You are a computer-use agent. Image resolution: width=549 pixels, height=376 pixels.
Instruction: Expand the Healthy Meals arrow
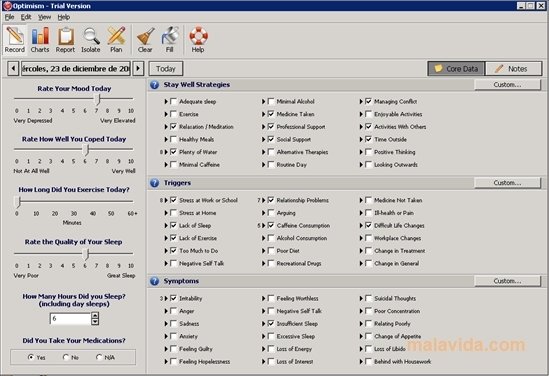click(166, 139)
